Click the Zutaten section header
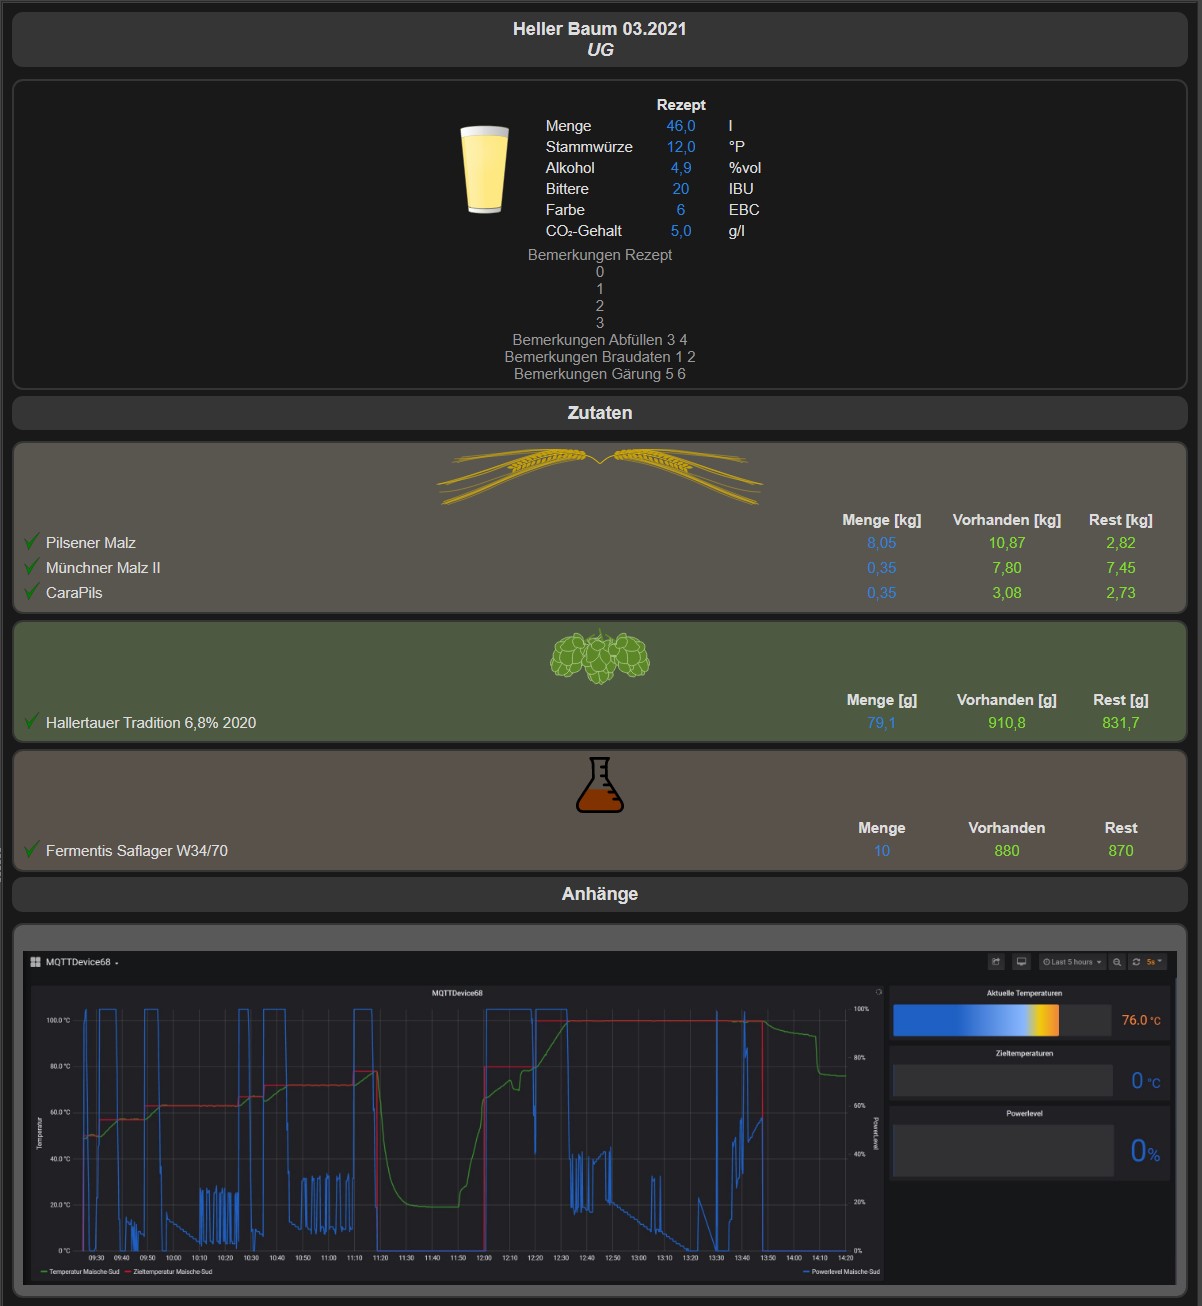 point(600,413)
